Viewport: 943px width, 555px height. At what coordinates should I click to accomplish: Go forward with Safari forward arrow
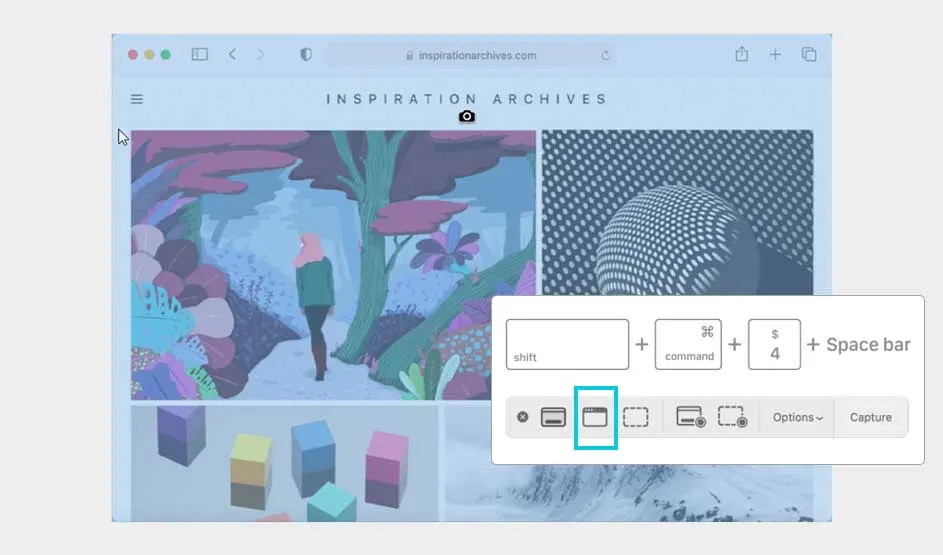[x=260, y=55]
